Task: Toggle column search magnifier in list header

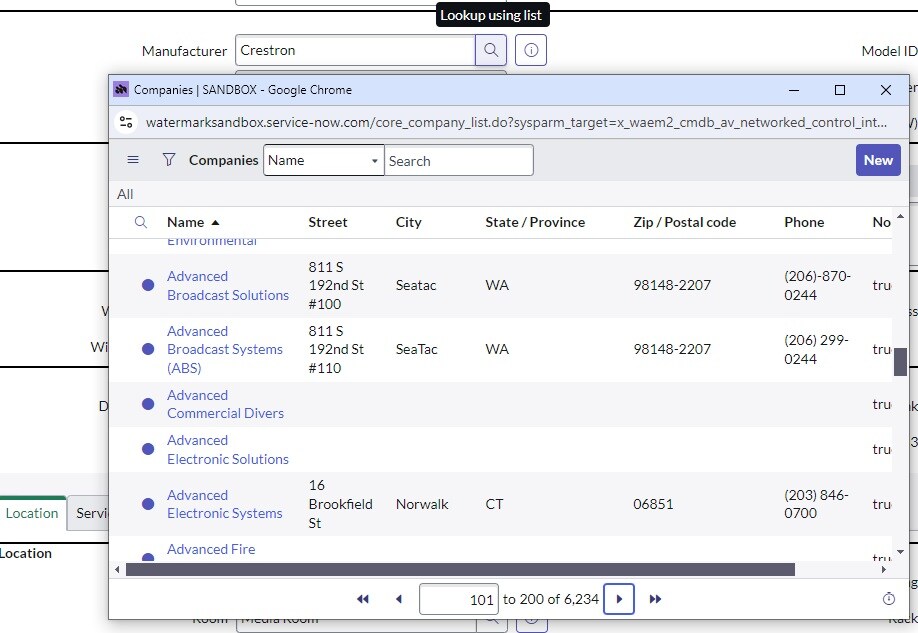Action: tap(141, 223)
